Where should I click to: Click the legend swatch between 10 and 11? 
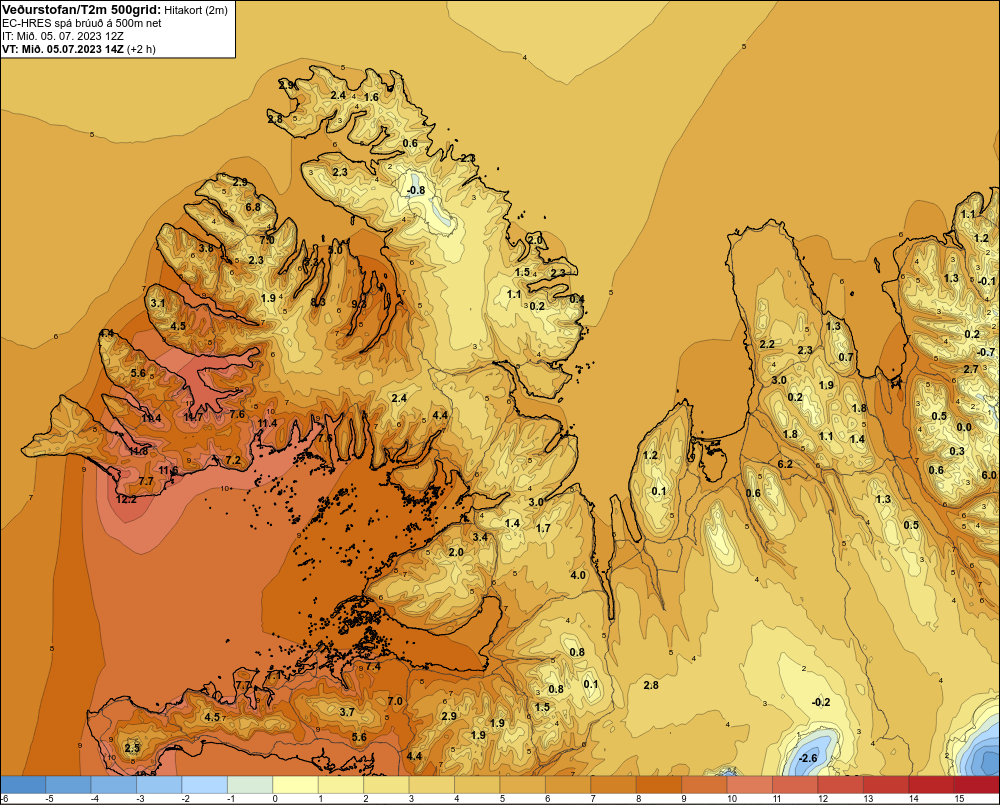(x=749, y=785)
